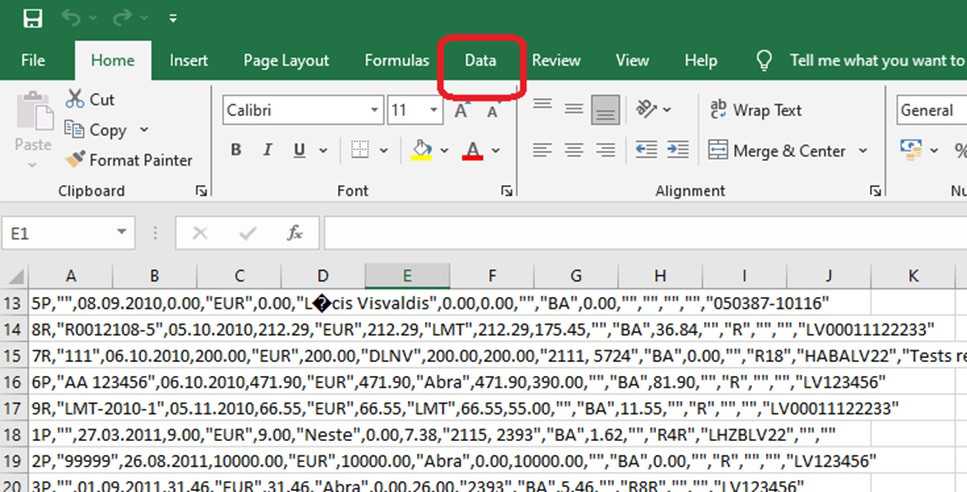Click Accounting Number Format icon
This screenshot has width=967, height=492.
pyautogui.click(x=911, y=150)
